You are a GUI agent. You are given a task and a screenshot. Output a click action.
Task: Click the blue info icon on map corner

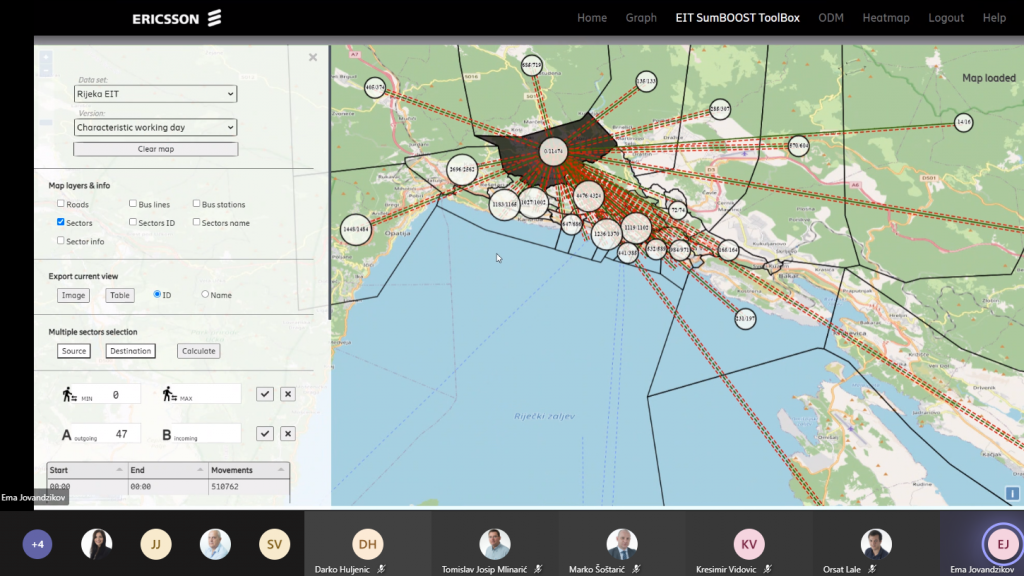coord(1012,494)
